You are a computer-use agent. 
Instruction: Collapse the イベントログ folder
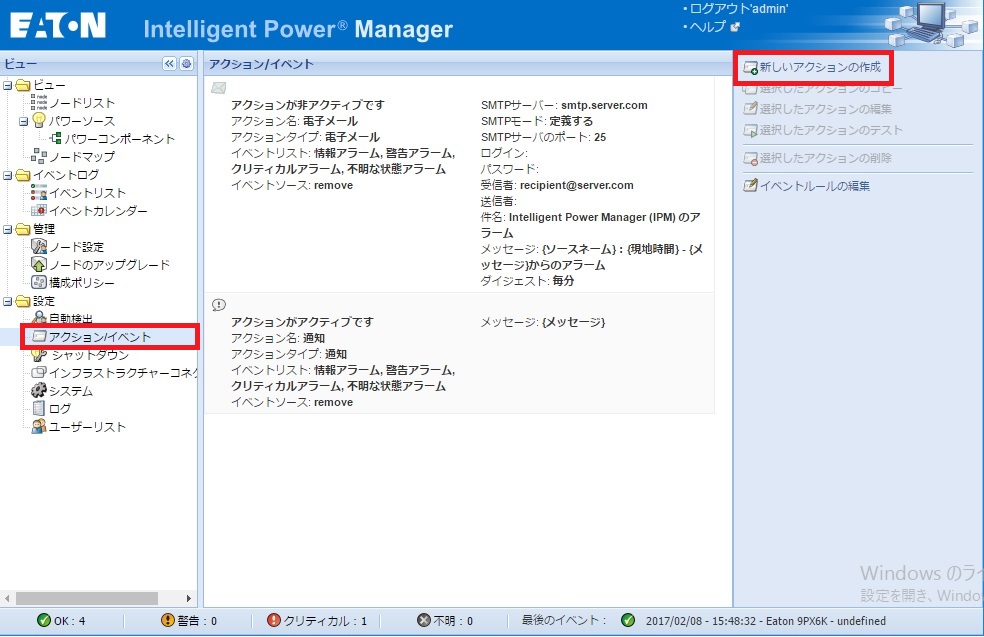click(8, 175)
